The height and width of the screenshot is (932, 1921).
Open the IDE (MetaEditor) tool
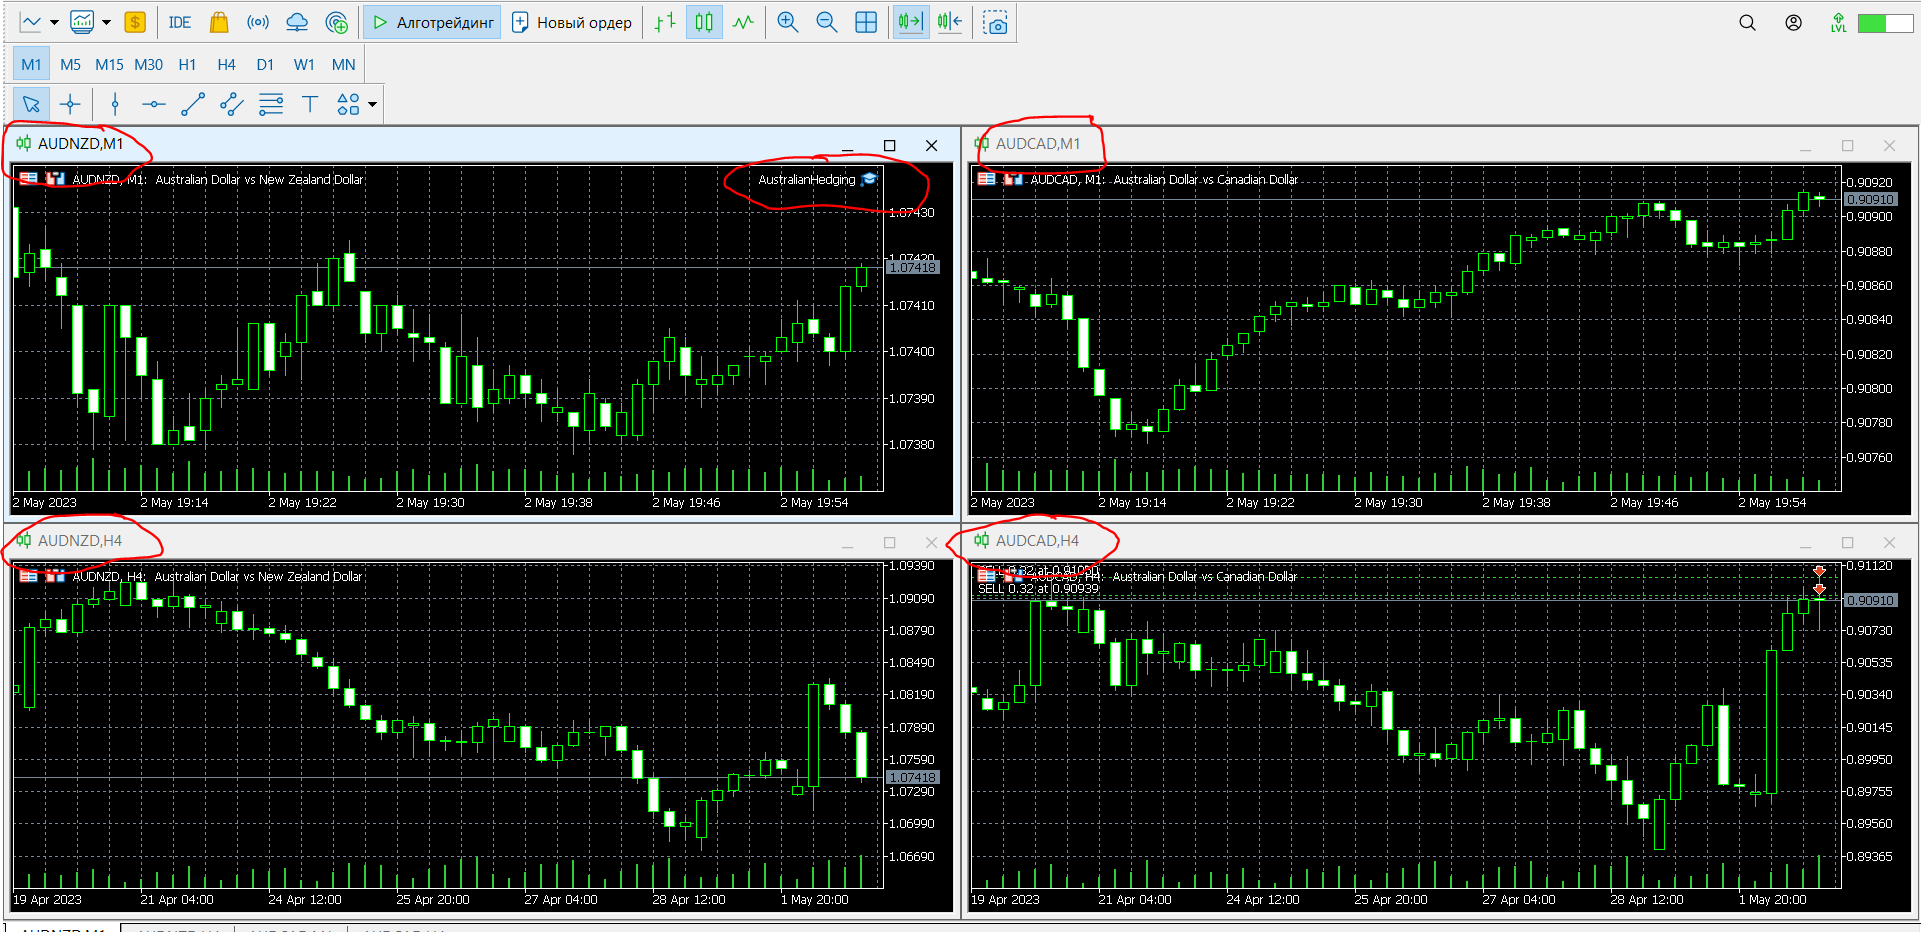click(x=179, y=22)
